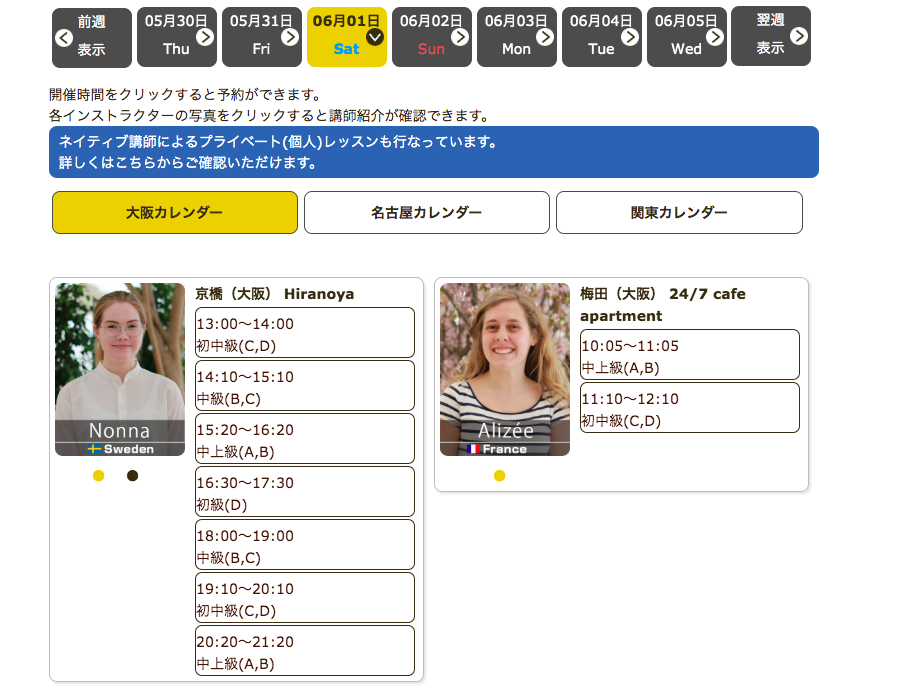Click the arrow icon on 05月30日 Thu
Viewport: 906px width, 698px height.
[x=205, y=37]
